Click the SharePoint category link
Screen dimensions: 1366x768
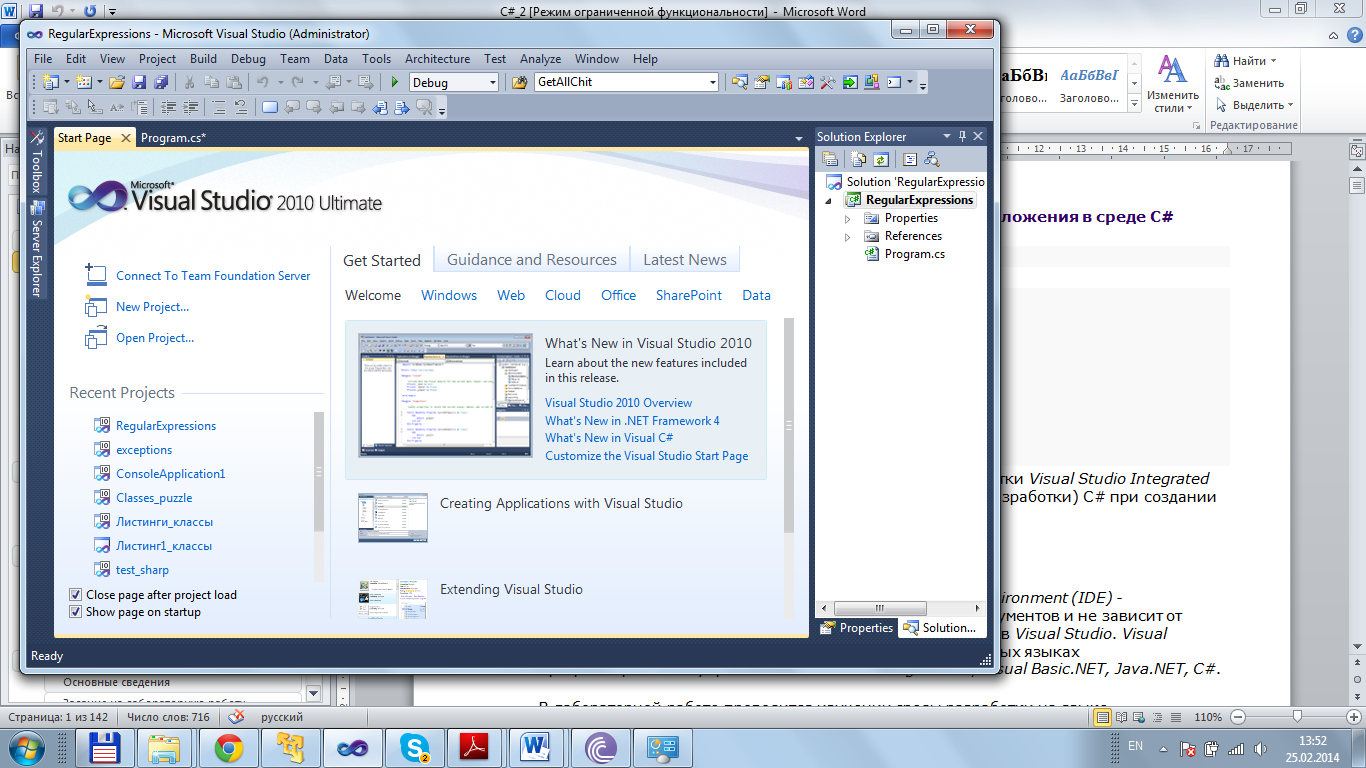(x=688, y=295)
